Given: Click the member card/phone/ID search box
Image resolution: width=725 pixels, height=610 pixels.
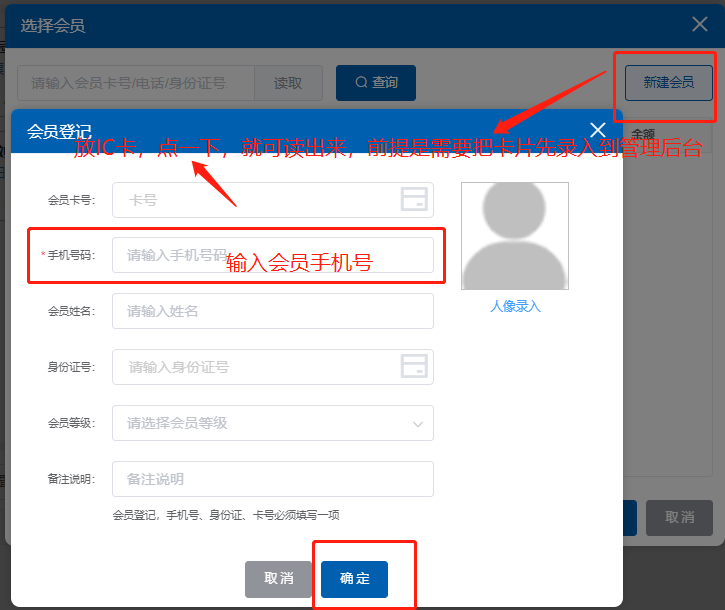Looking at the screenshot, I should coord(135,83).
